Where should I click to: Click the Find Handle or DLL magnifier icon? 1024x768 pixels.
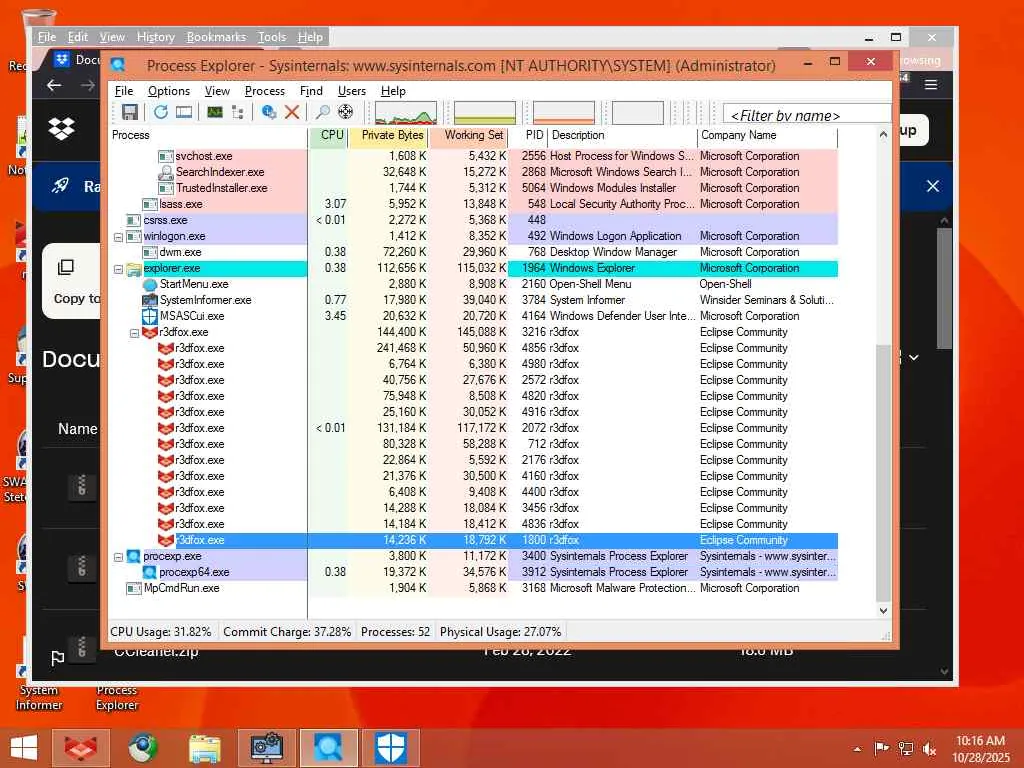point(323,112)
